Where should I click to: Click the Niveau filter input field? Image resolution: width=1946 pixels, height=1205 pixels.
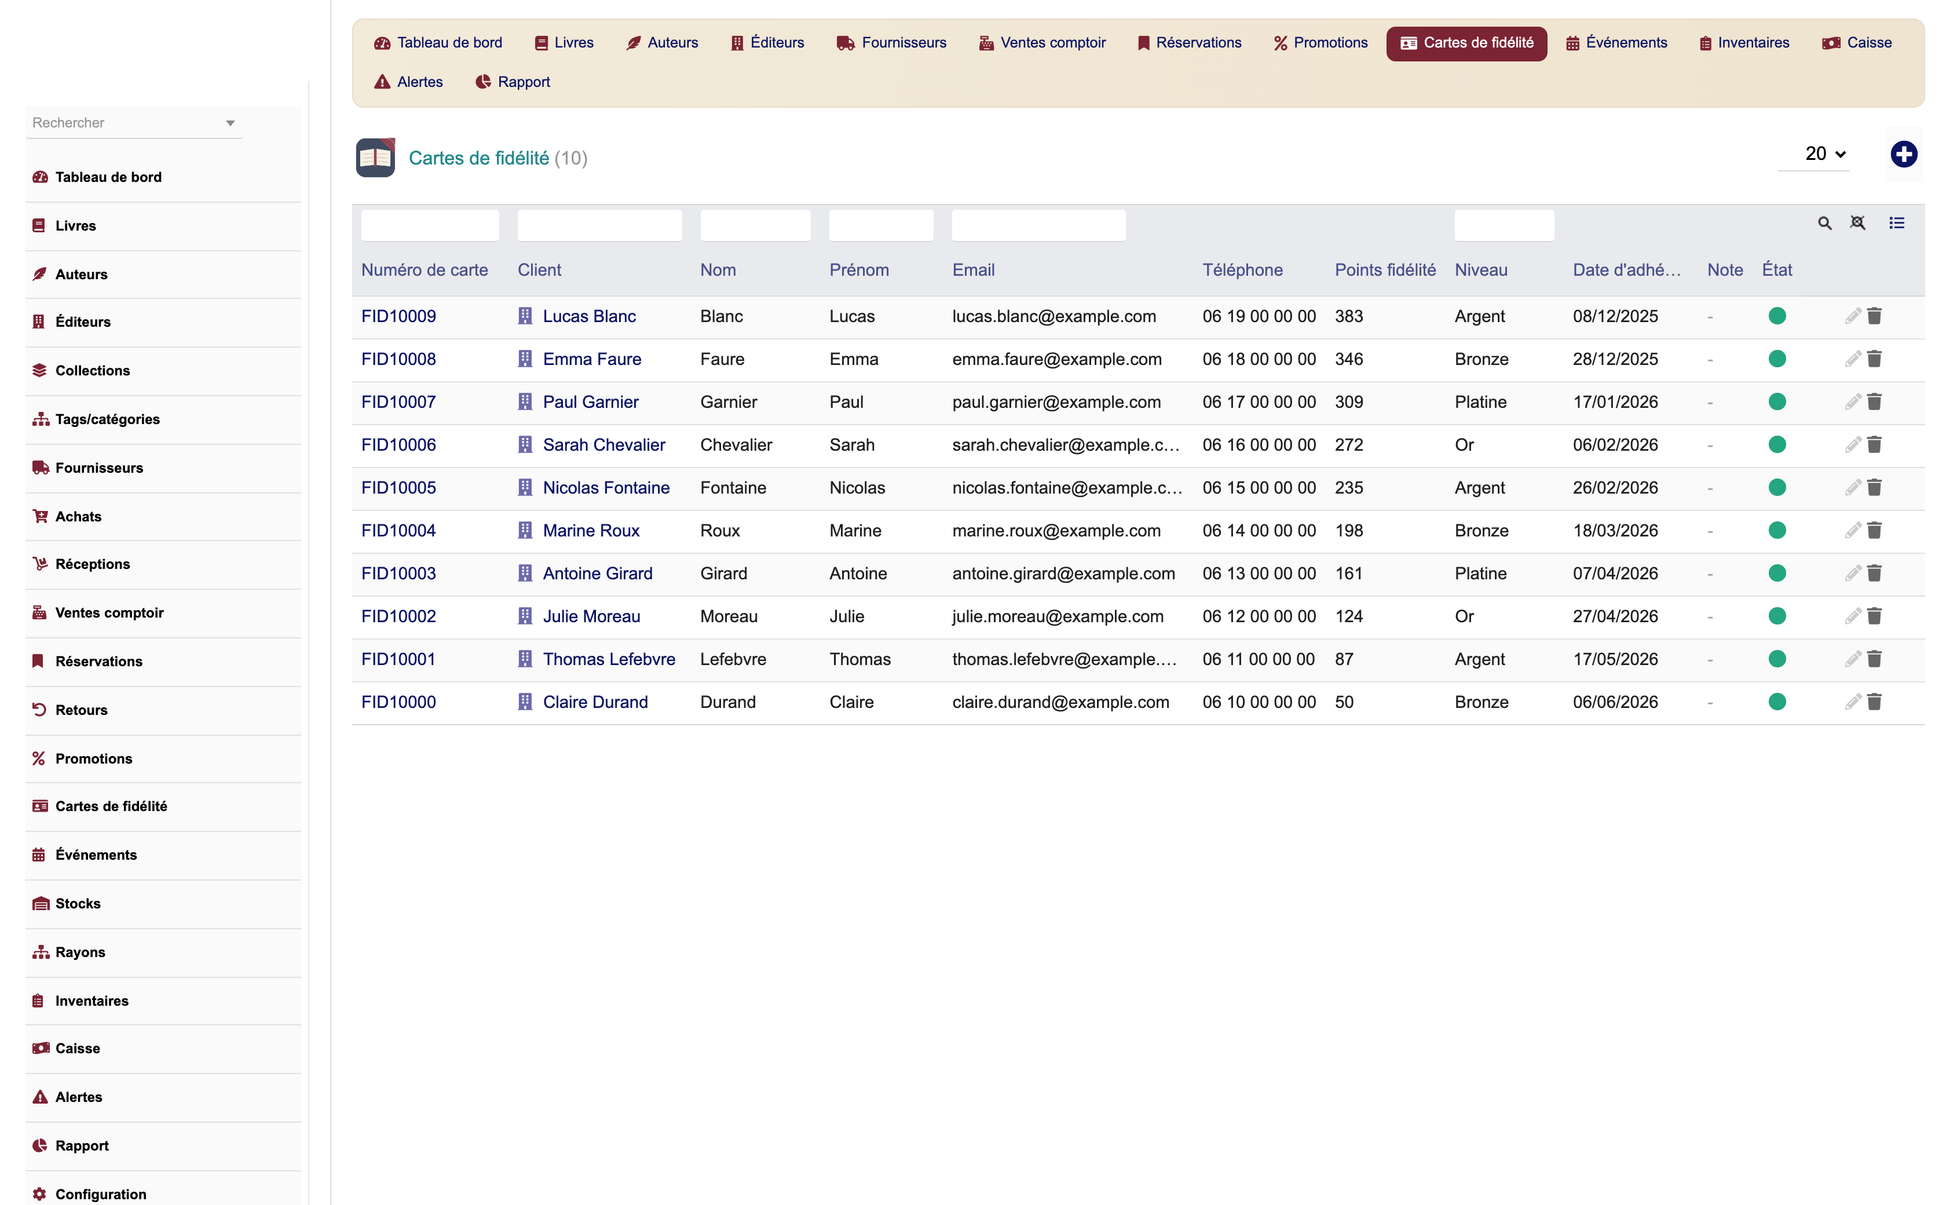click(x=1504, y=225)
